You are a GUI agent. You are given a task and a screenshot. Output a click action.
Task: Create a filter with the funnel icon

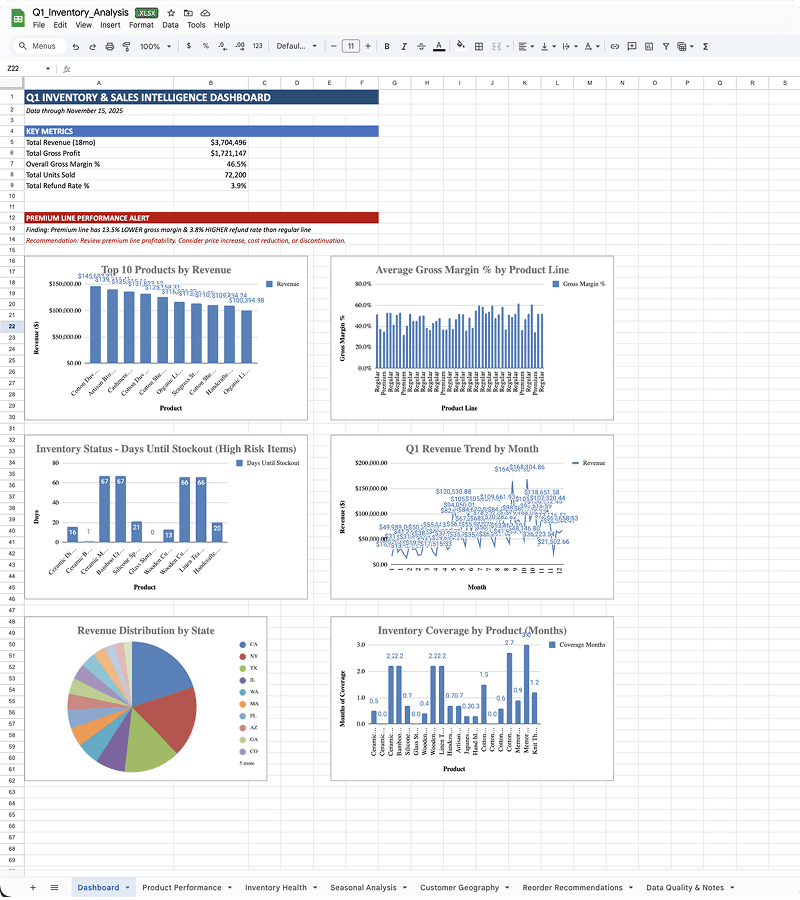click(x=666, y=46)
